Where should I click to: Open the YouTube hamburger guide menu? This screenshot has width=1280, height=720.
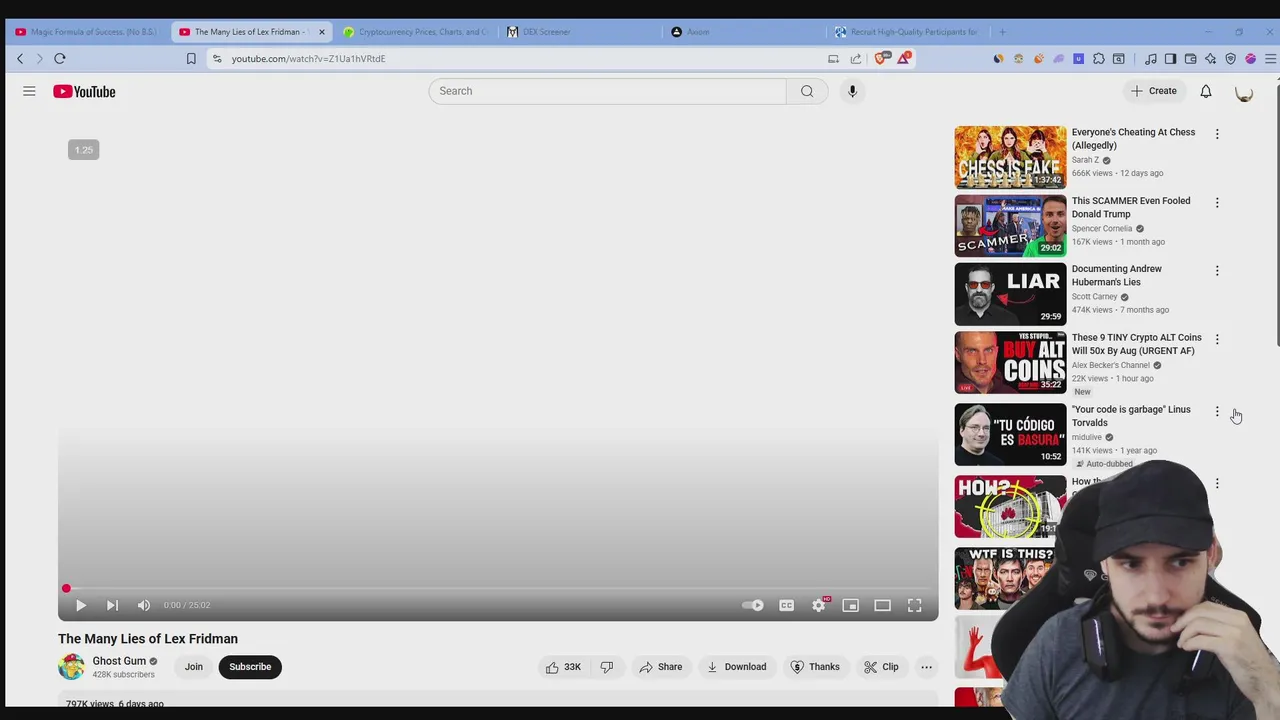[29, 91]
